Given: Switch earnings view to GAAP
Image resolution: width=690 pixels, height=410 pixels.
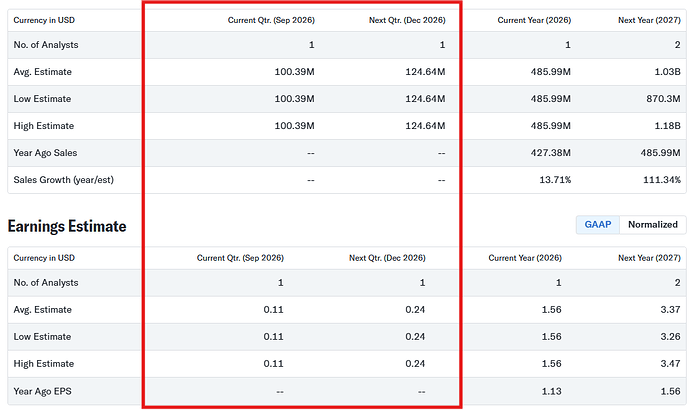Looking at the screenshot, I should click(598, 224).
